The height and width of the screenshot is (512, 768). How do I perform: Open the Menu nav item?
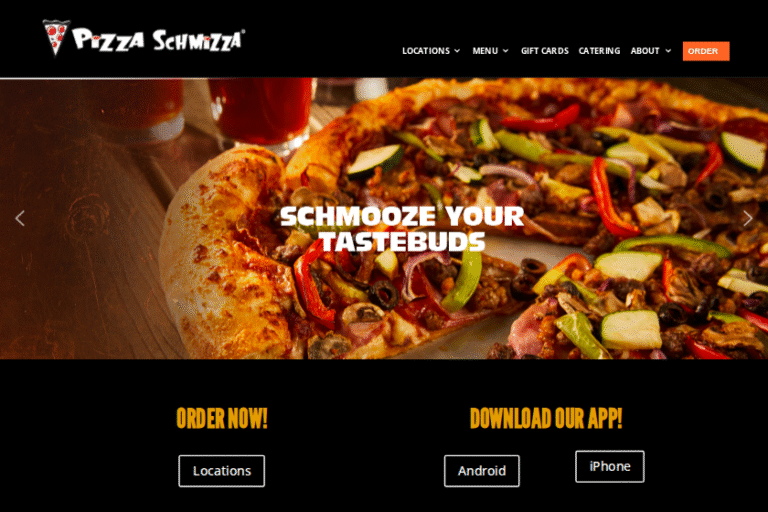485,51
